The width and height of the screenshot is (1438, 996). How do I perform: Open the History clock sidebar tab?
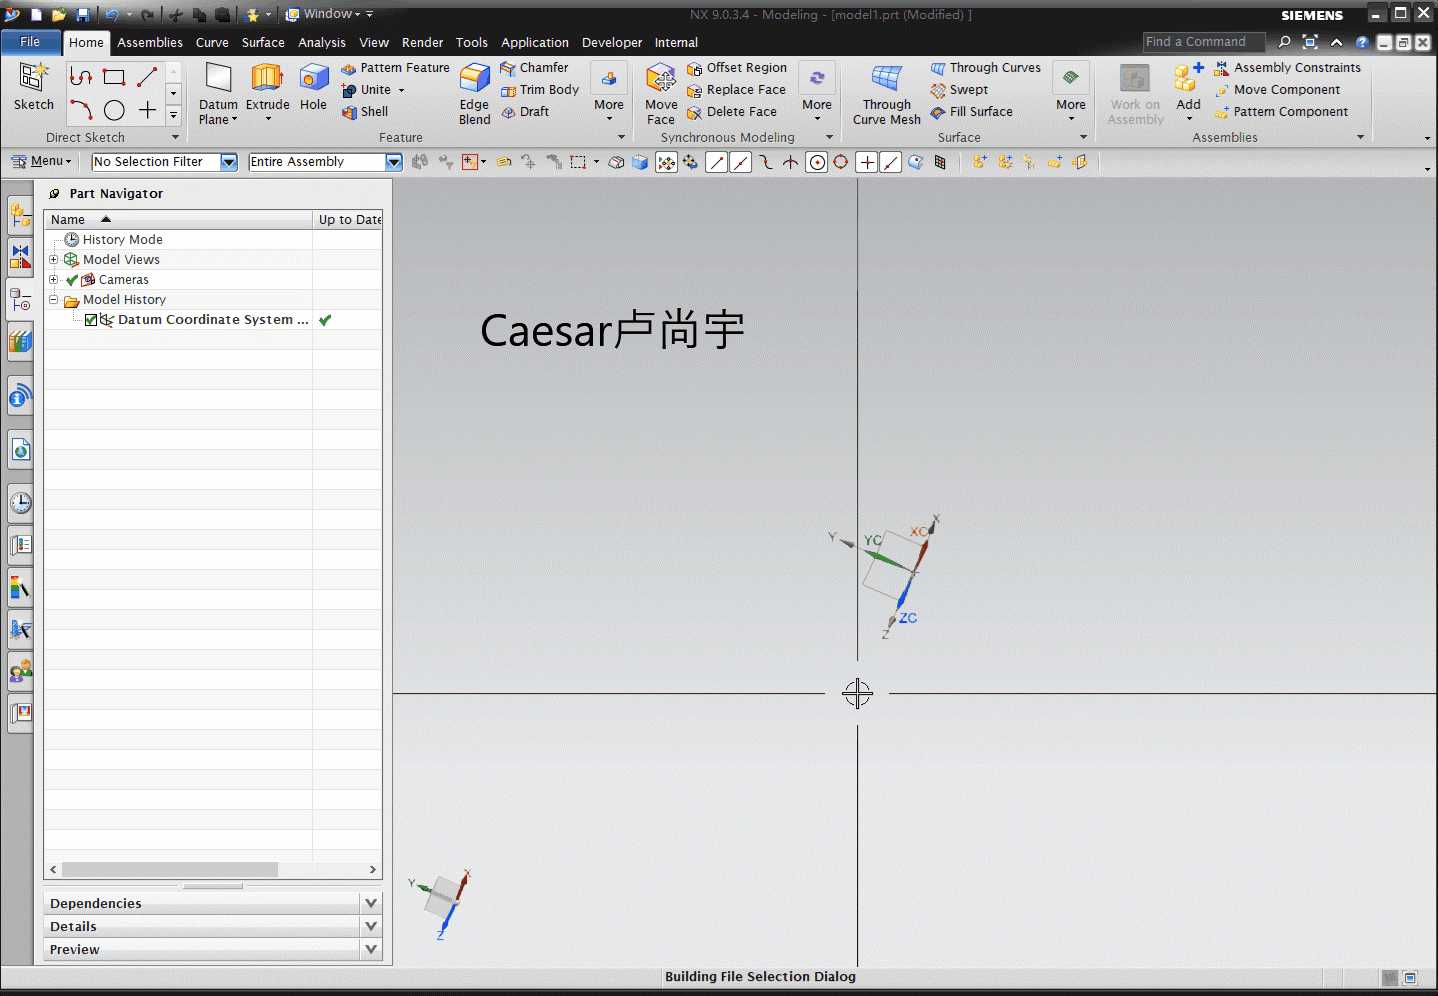[20, 502]
